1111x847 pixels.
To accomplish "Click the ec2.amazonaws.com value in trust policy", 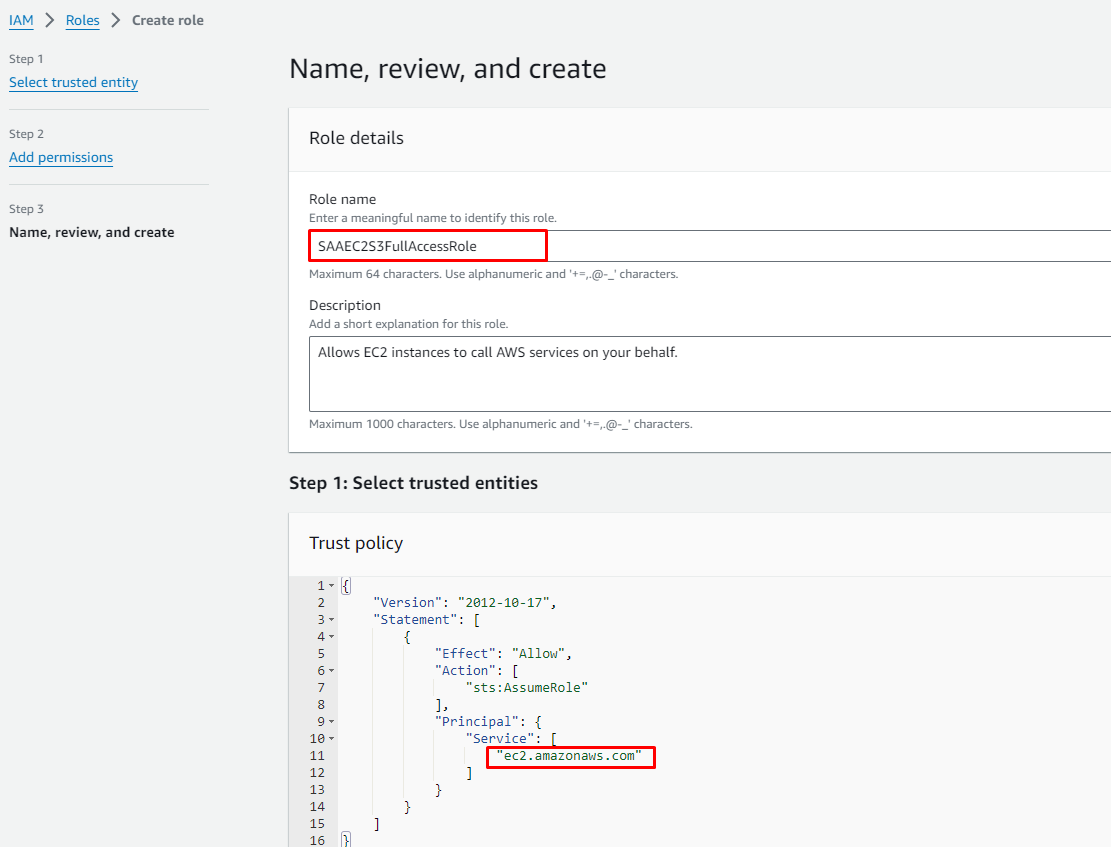I will 569,756.
